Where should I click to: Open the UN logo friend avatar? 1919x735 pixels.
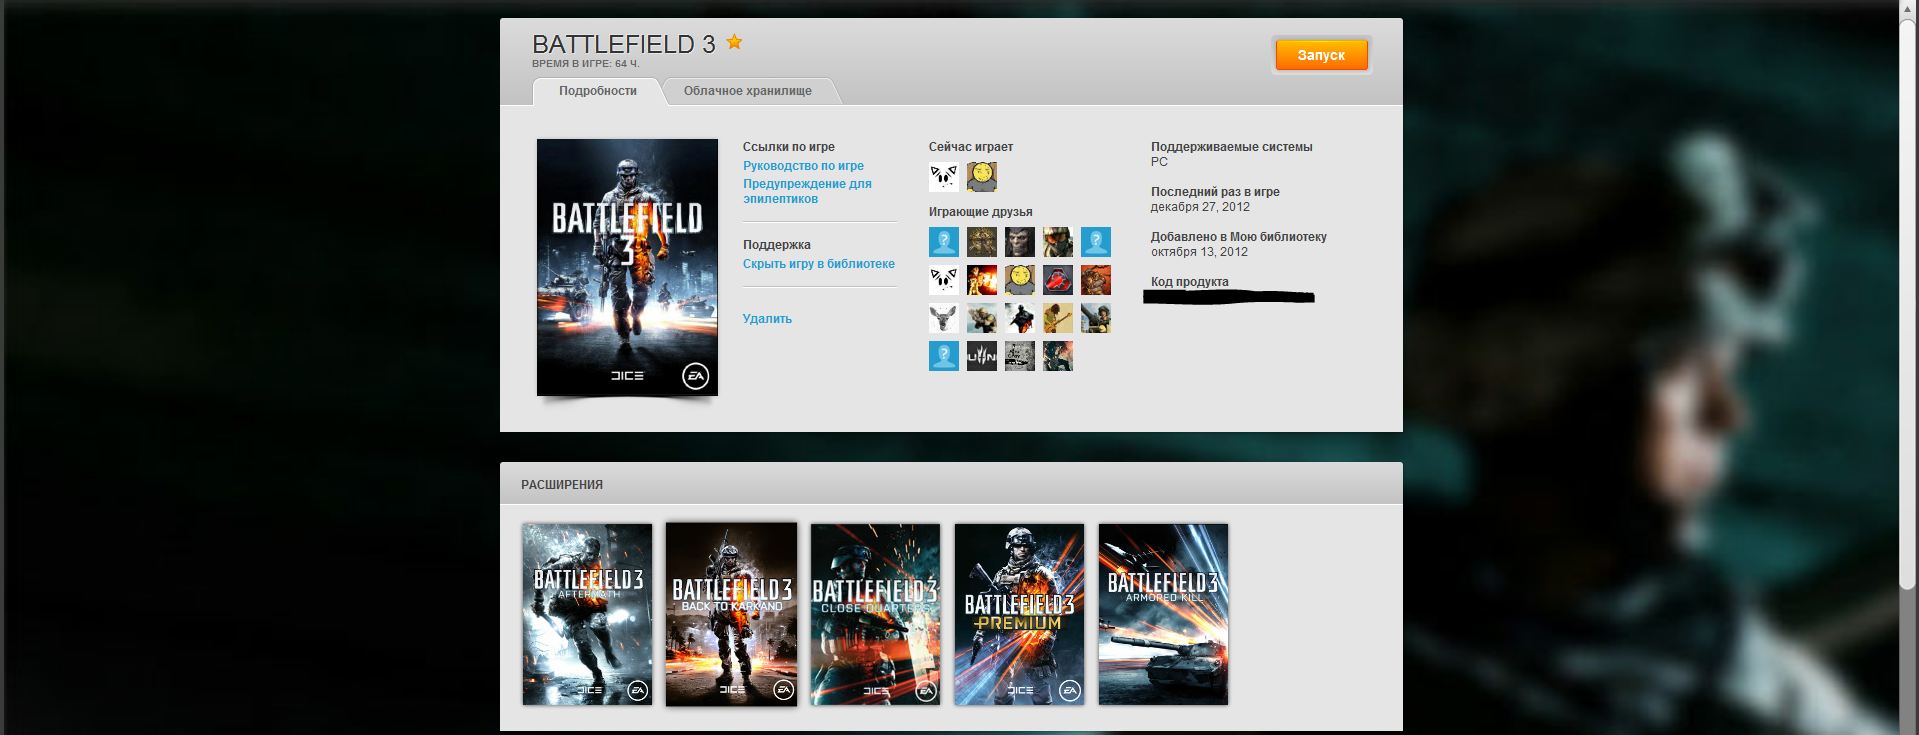click(982, 356)
